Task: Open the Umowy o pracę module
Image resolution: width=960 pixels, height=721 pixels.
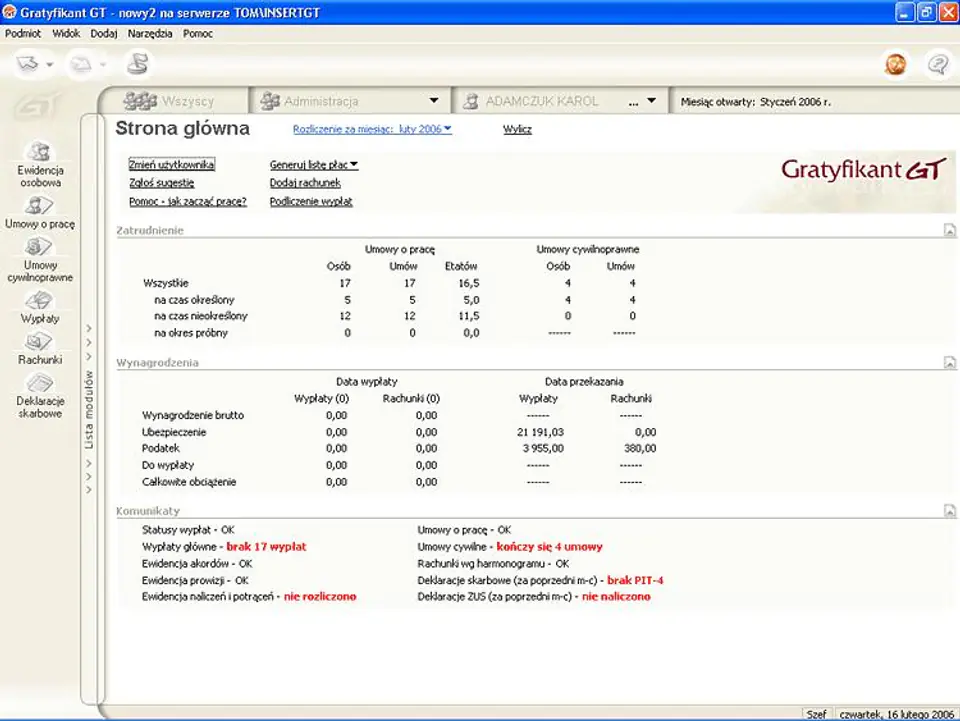Action: tap(40, 212)
